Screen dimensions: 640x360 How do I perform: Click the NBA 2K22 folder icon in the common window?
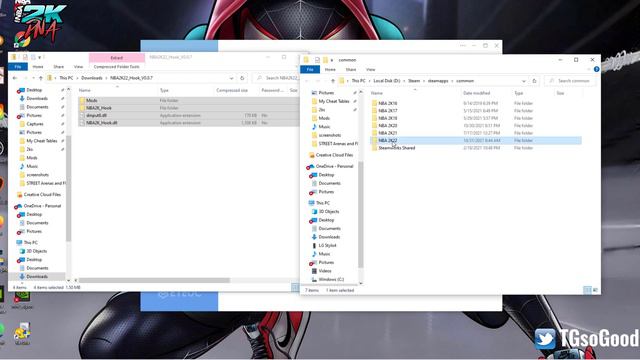374,140
